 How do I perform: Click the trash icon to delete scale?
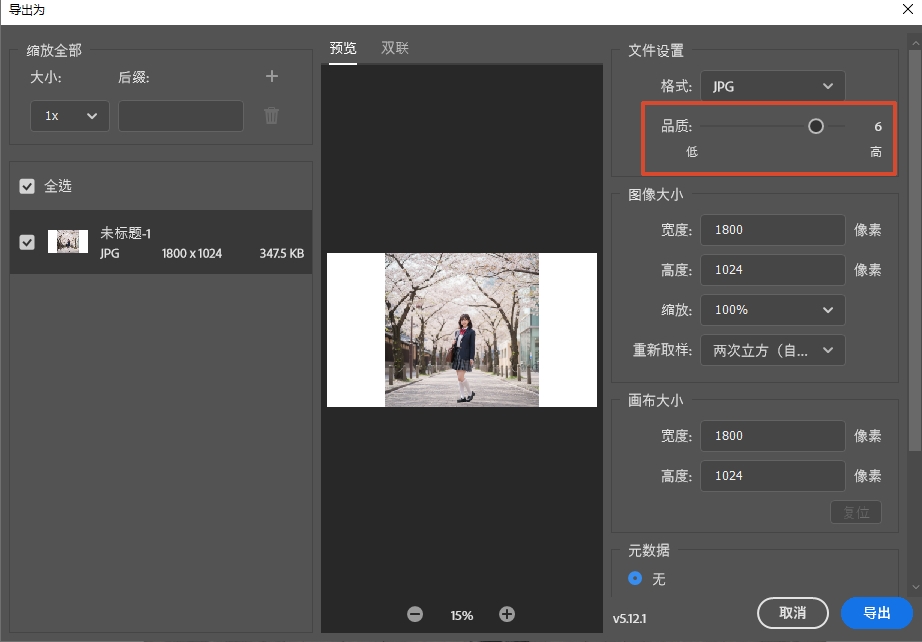(x=271, y=116)
